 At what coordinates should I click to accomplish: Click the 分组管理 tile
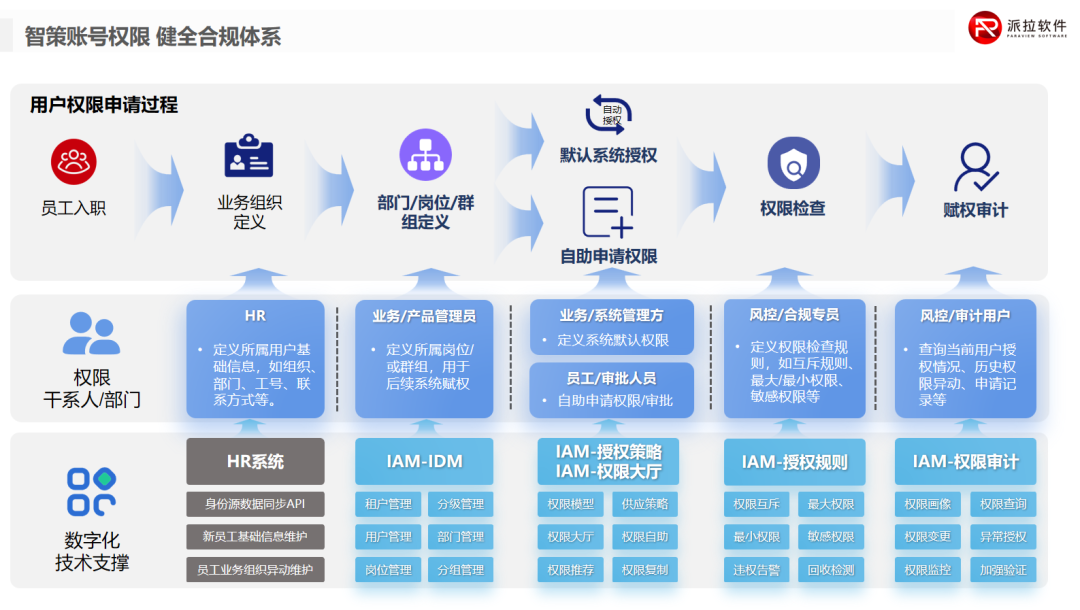[461, 570]
